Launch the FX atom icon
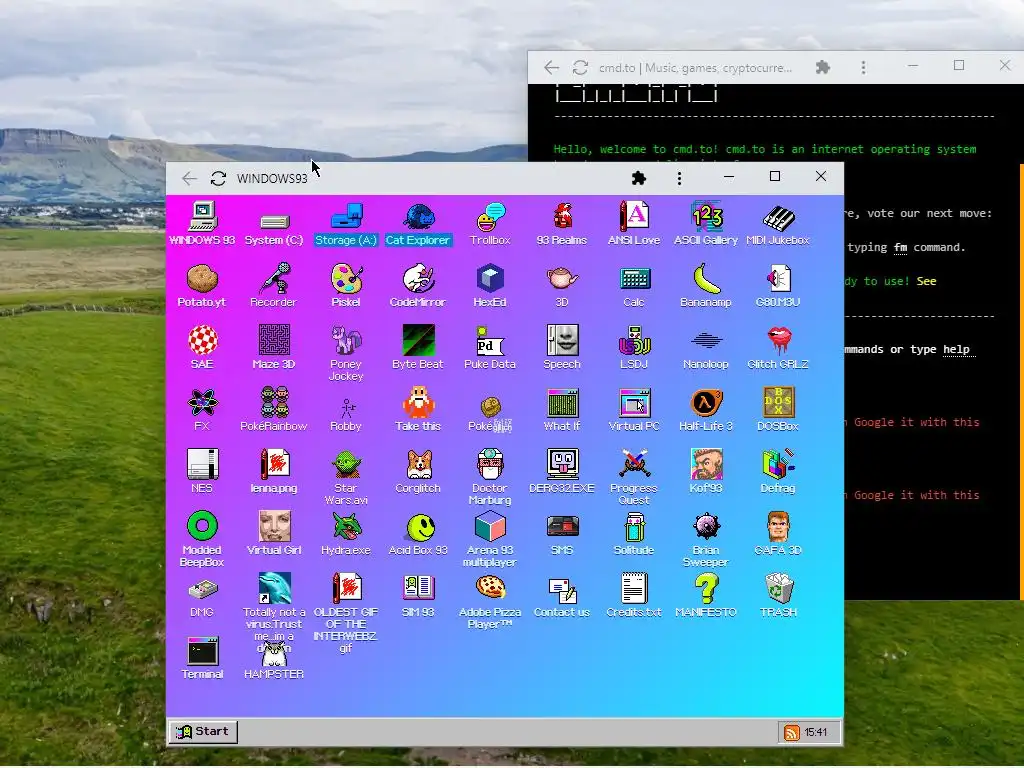 click(202, 403)
